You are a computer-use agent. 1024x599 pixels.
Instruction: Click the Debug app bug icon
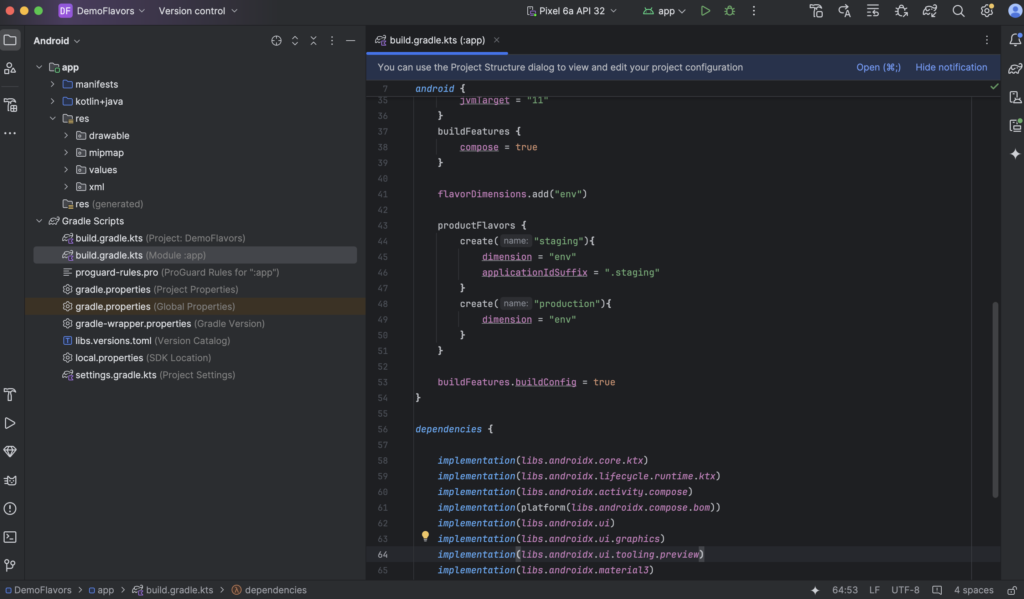(730, 11)
